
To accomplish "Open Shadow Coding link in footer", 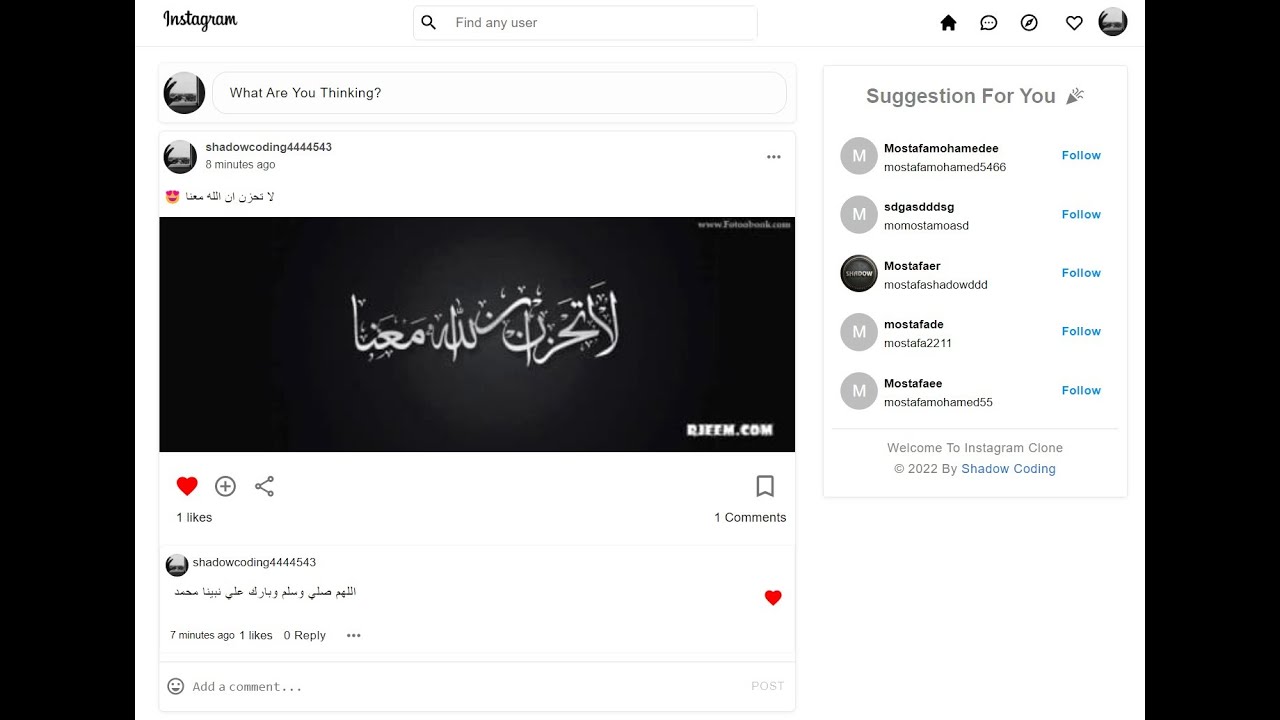I will pos(1008,469).
